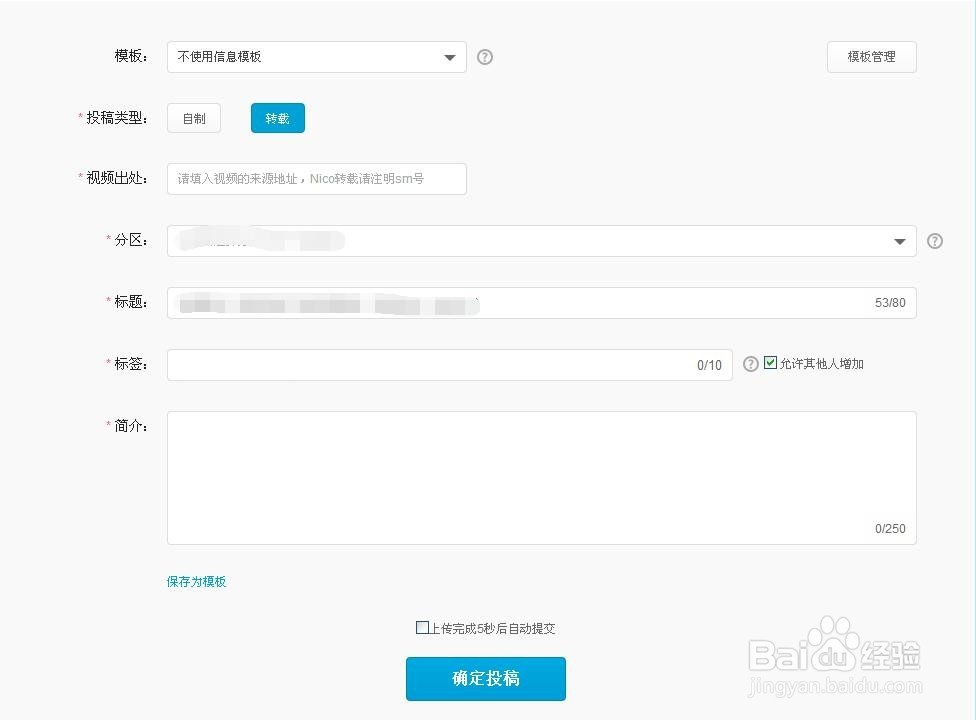Viewport: 976px width, 720px height.
Task: Click the 确定投稿 submit button
Action: tap(486, 679)
